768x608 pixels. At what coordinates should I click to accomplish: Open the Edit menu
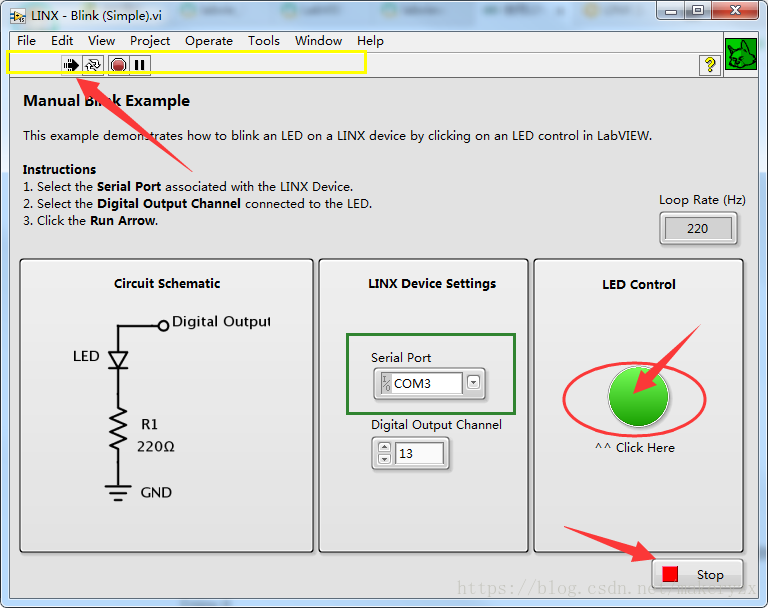point(62,41)
